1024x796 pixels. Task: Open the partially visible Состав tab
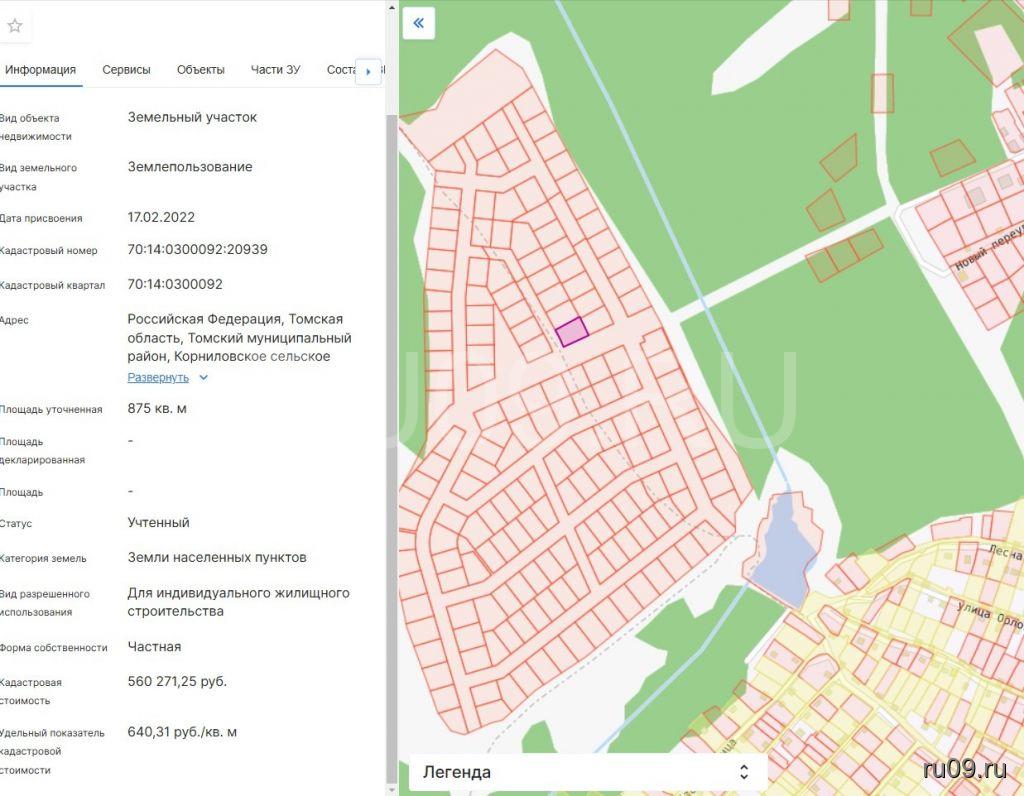coord(340,70)
